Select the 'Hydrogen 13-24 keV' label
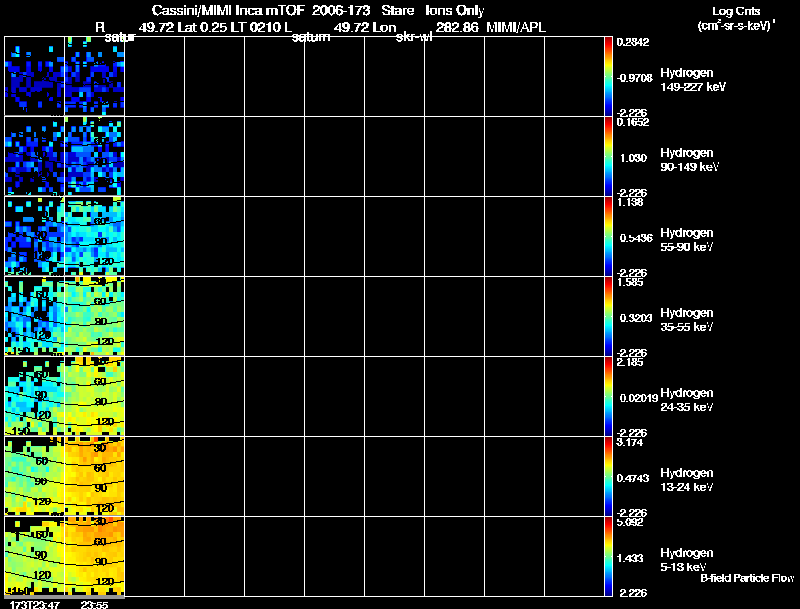 click(x=687, y=480)
